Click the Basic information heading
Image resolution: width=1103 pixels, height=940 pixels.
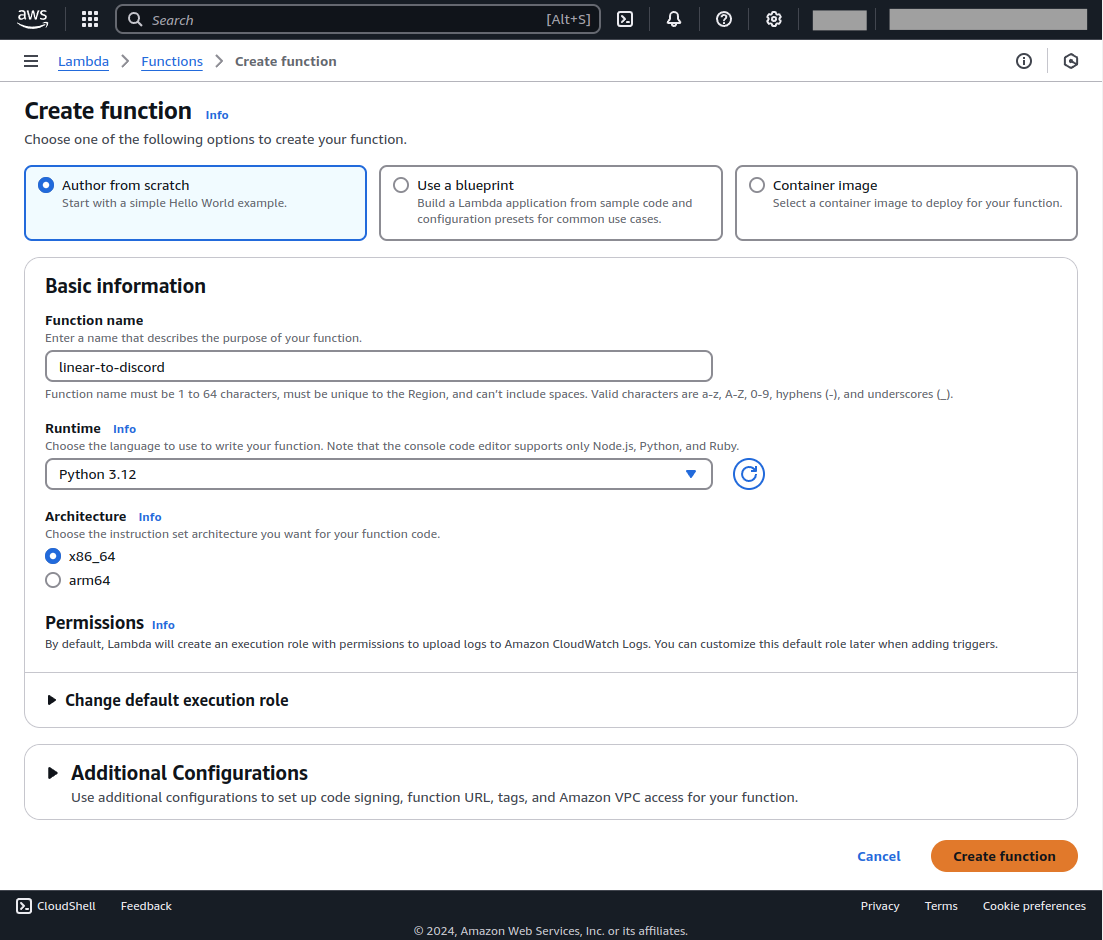click(x=125, y=286)
